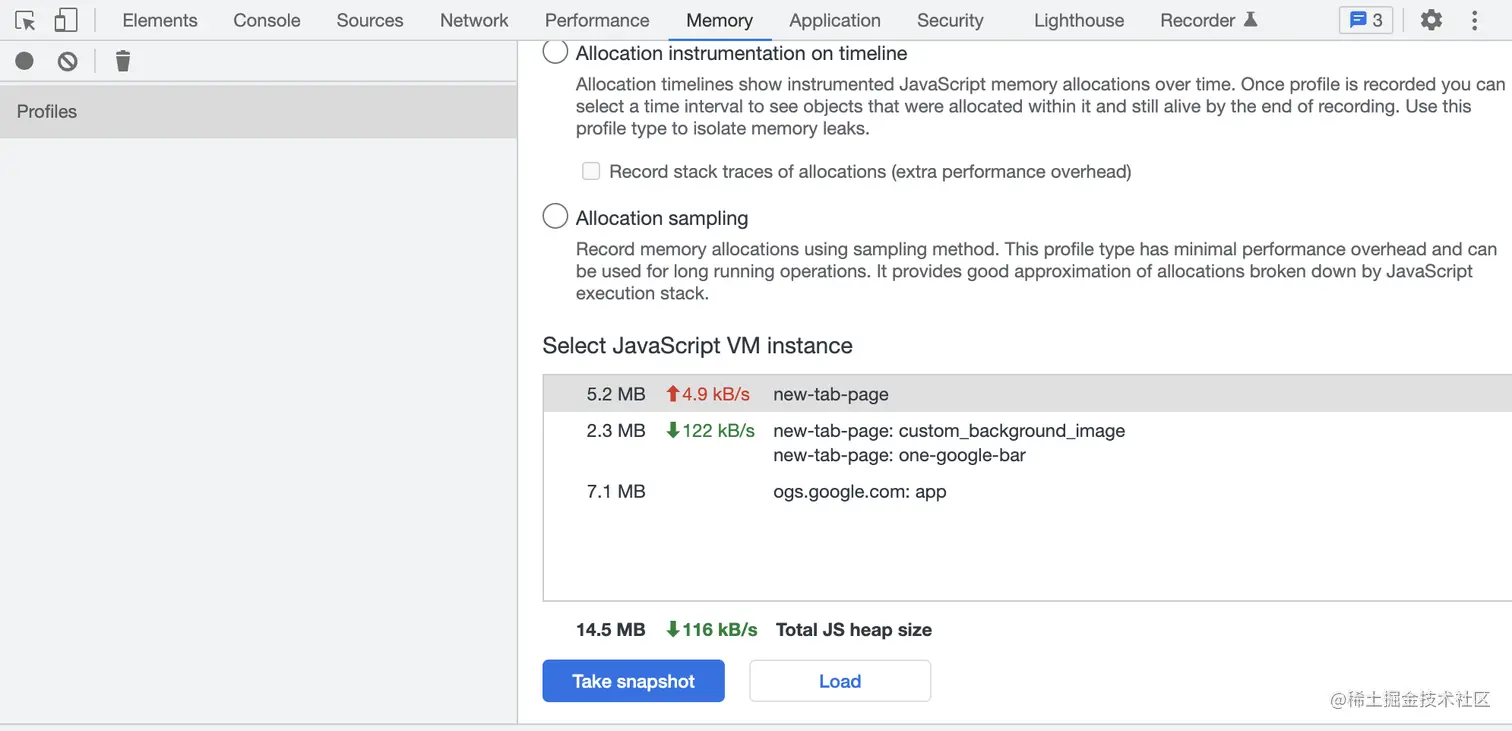Click the Take snapshot button

[633, 681]
